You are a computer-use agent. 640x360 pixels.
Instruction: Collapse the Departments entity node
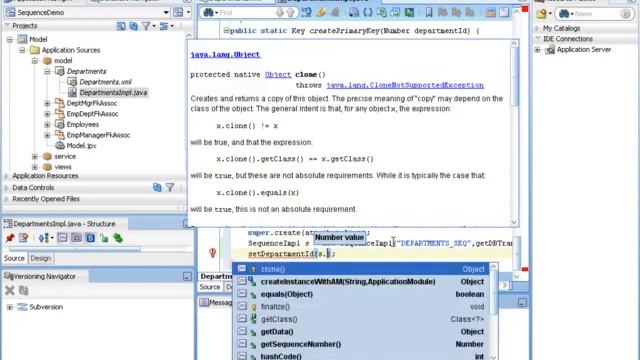47,71
